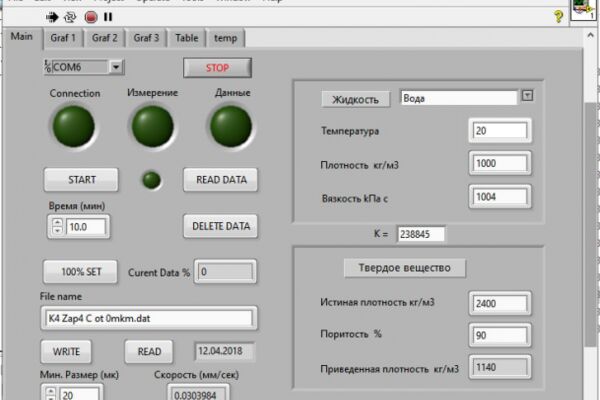
Task: Click the date field 12.04.2018
Action: pyautogui.click(x=224, y=351)
